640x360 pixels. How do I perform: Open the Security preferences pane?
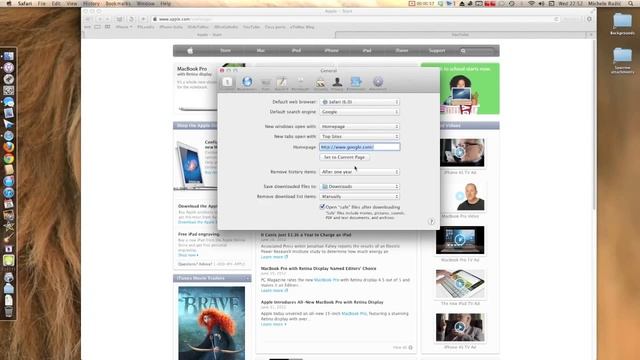[321, 83]
